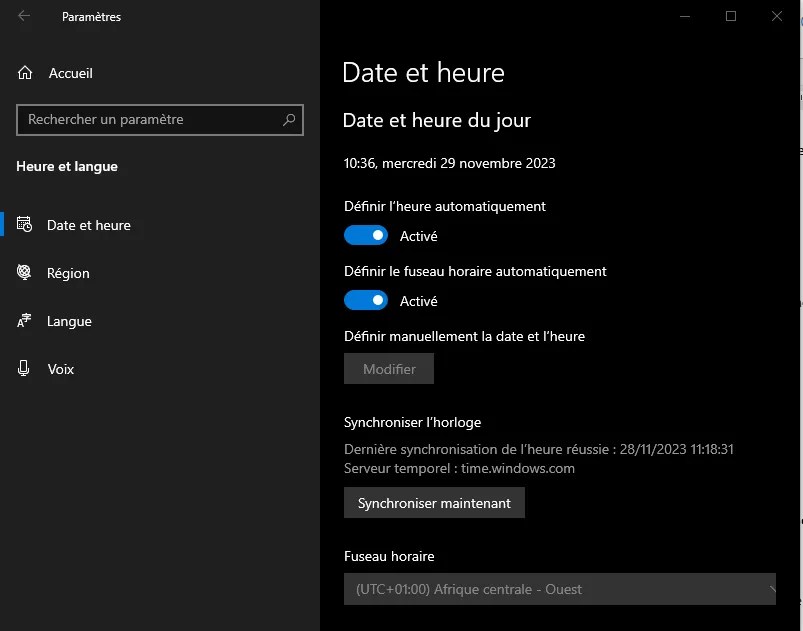Click the Synchroniser maintenant button

(x=434, y=502)
